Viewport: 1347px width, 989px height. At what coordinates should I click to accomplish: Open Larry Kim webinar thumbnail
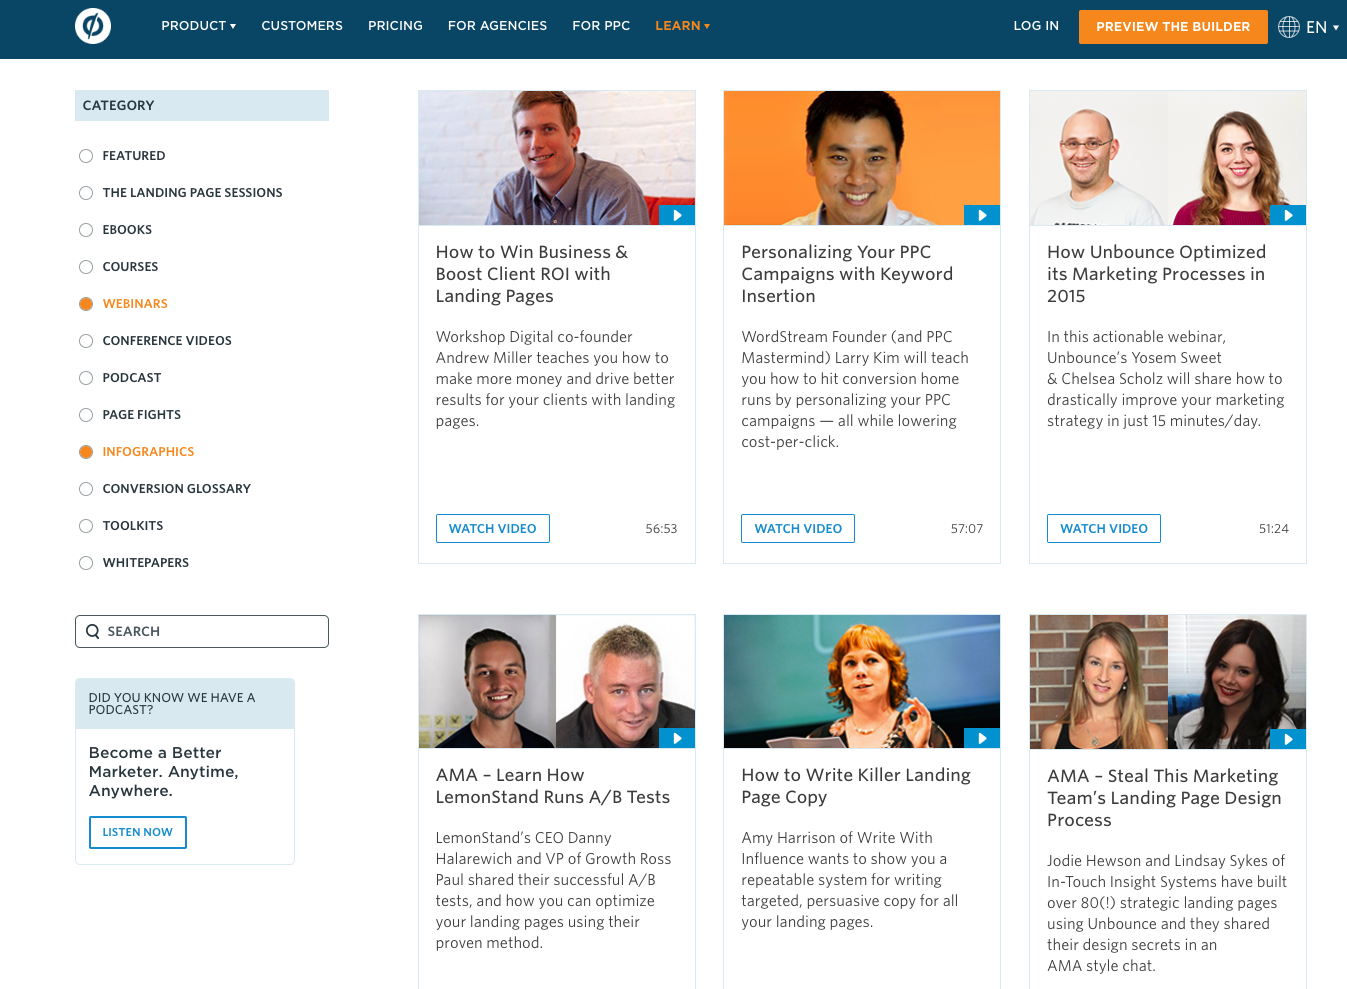(862, 158)
